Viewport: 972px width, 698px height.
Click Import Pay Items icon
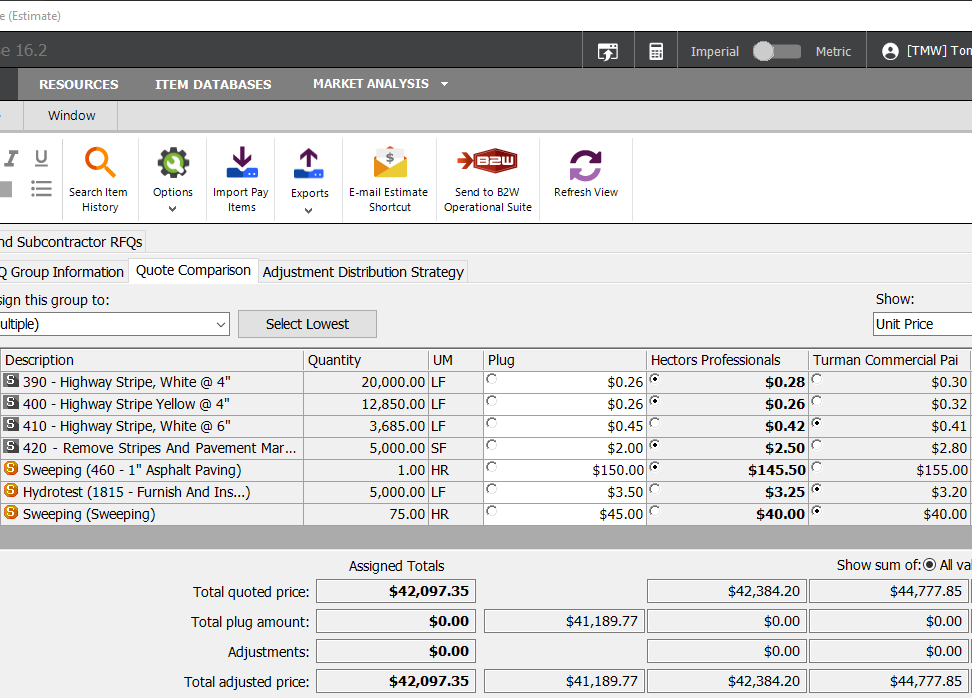(241, 163)
